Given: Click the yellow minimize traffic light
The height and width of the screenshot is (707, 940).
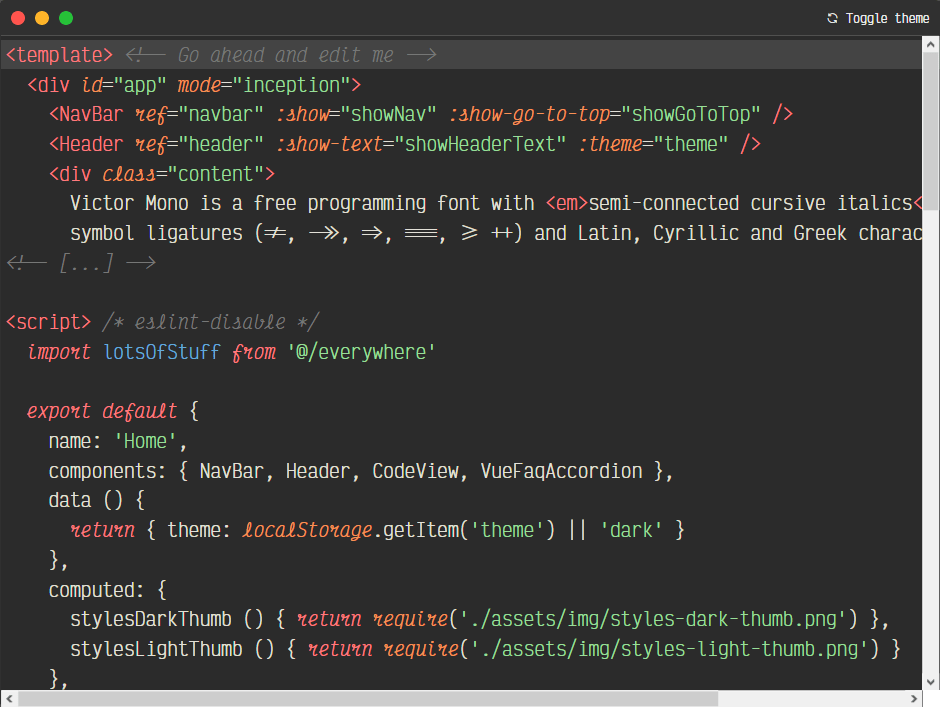Looking at the screenshot, I should tap(41, 17).
